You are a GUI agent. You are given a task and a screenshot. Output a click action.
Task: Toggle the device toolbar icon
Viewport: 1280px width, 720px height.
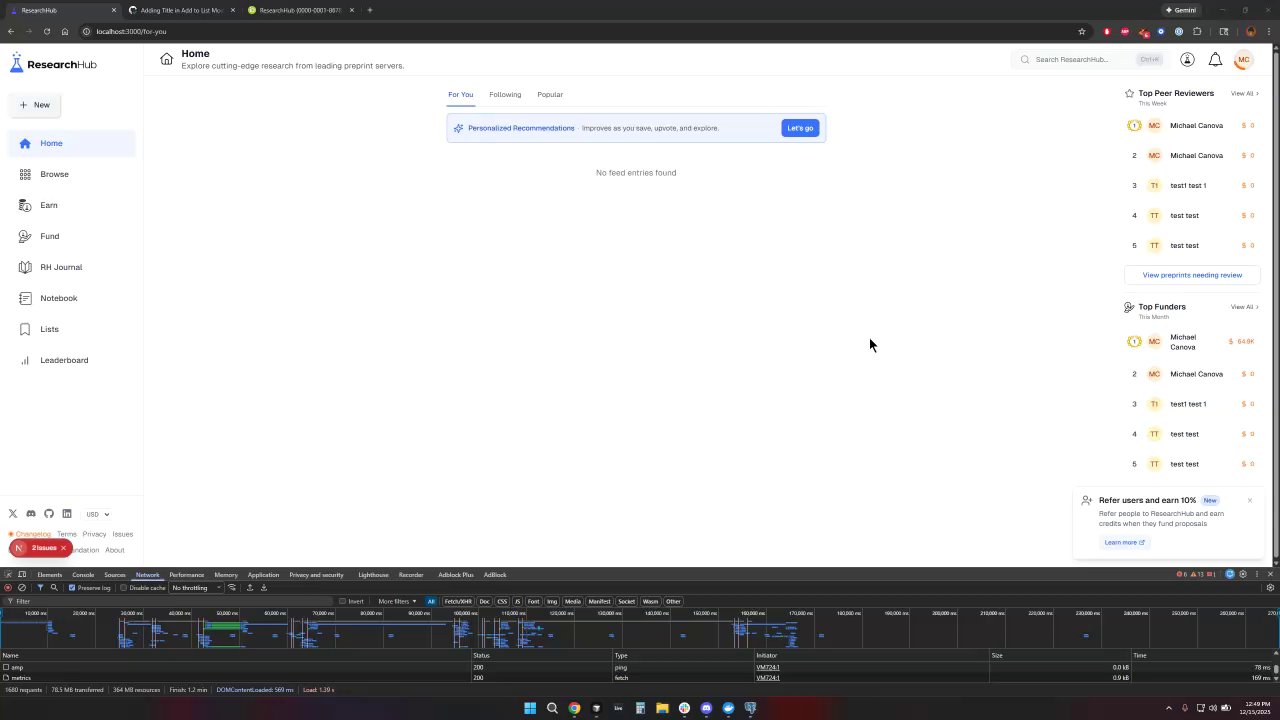click(x=22, y=575)
